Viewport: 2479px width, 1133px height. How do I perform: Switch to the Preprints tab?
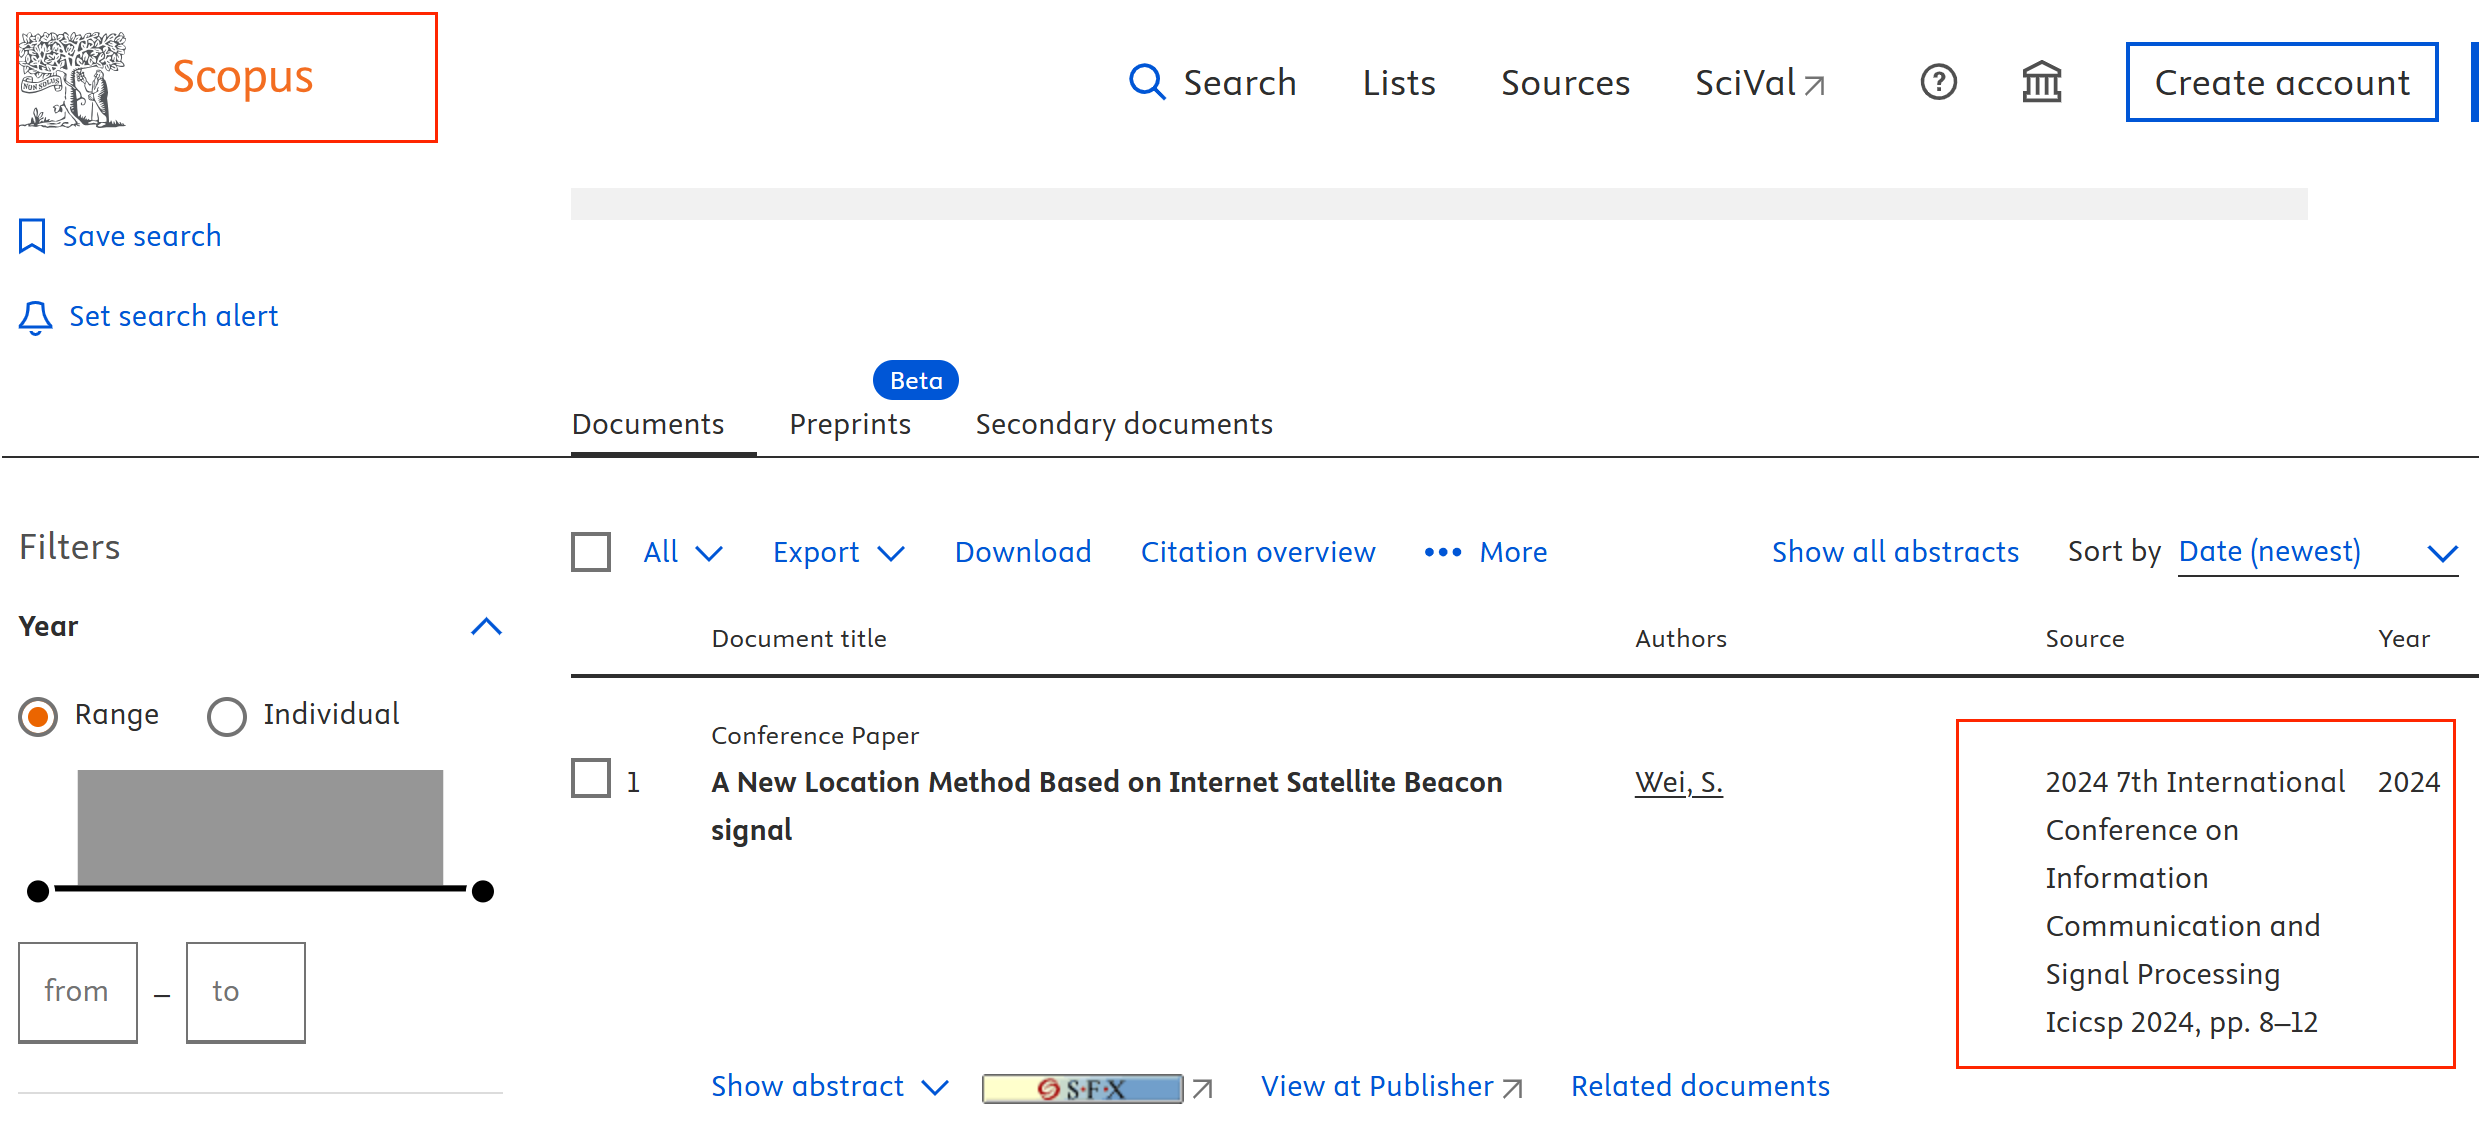pos(850,424)
